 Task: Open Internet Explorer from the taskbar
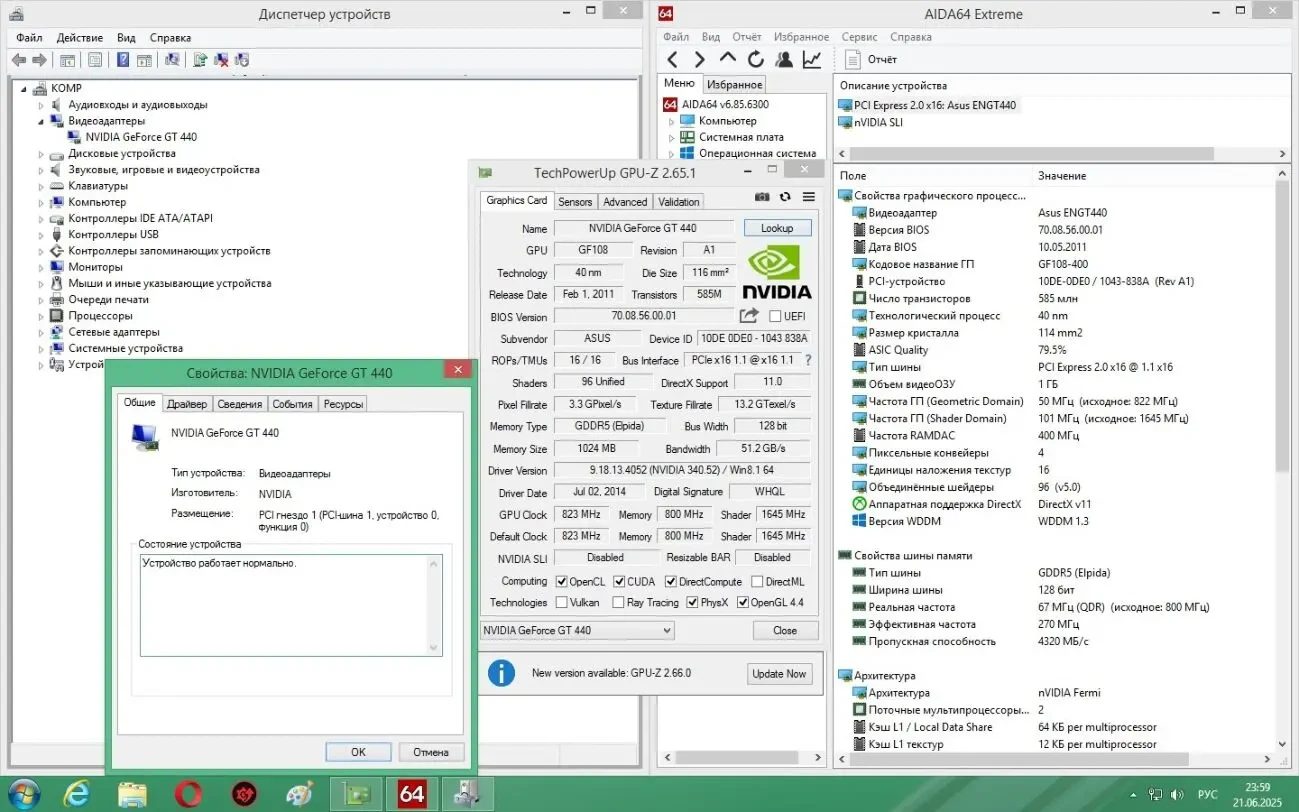tap(77, 793)
